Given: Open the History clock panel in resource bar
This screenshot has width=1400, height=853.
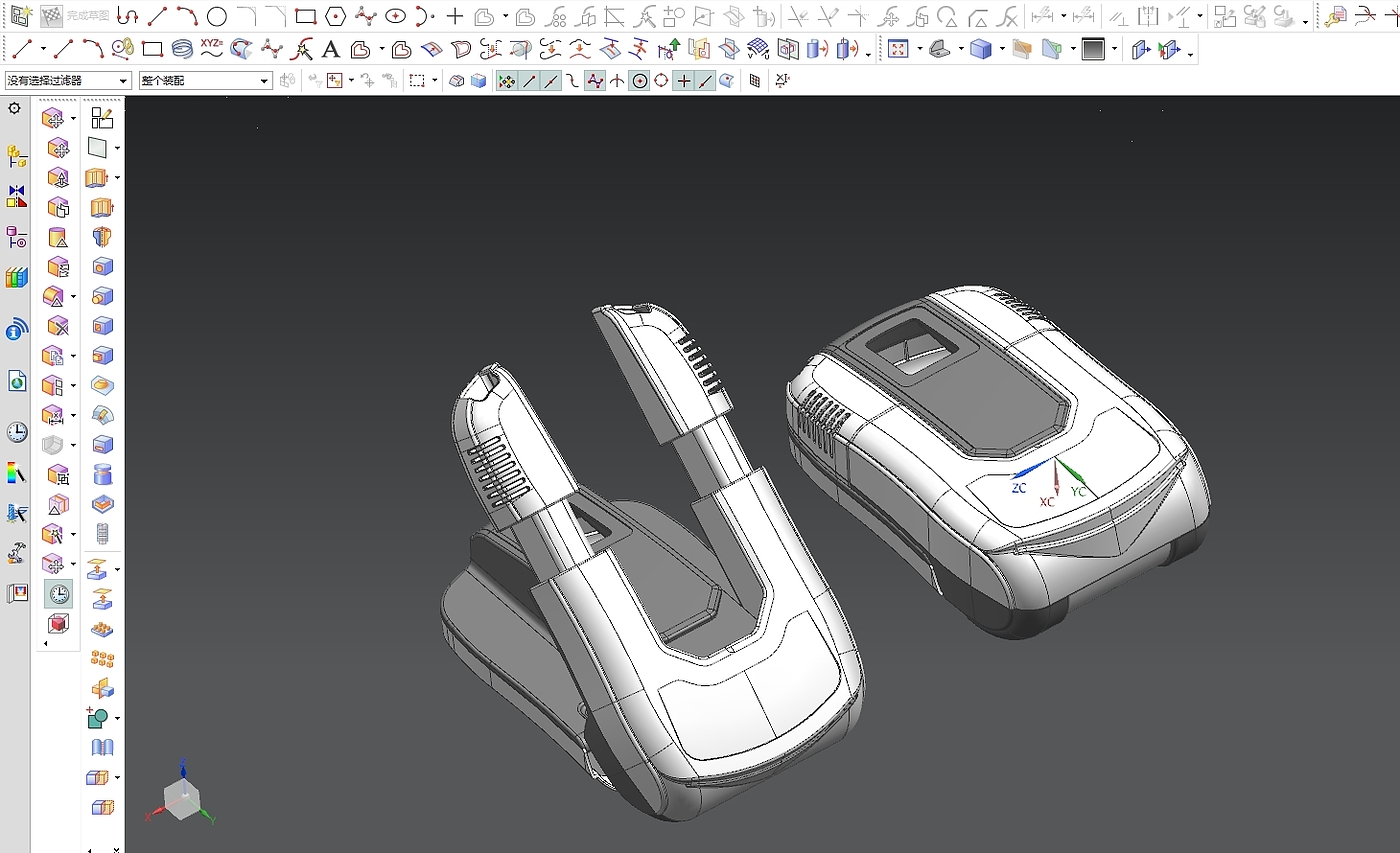Looking at the screenshot, I should click(17, 432).
